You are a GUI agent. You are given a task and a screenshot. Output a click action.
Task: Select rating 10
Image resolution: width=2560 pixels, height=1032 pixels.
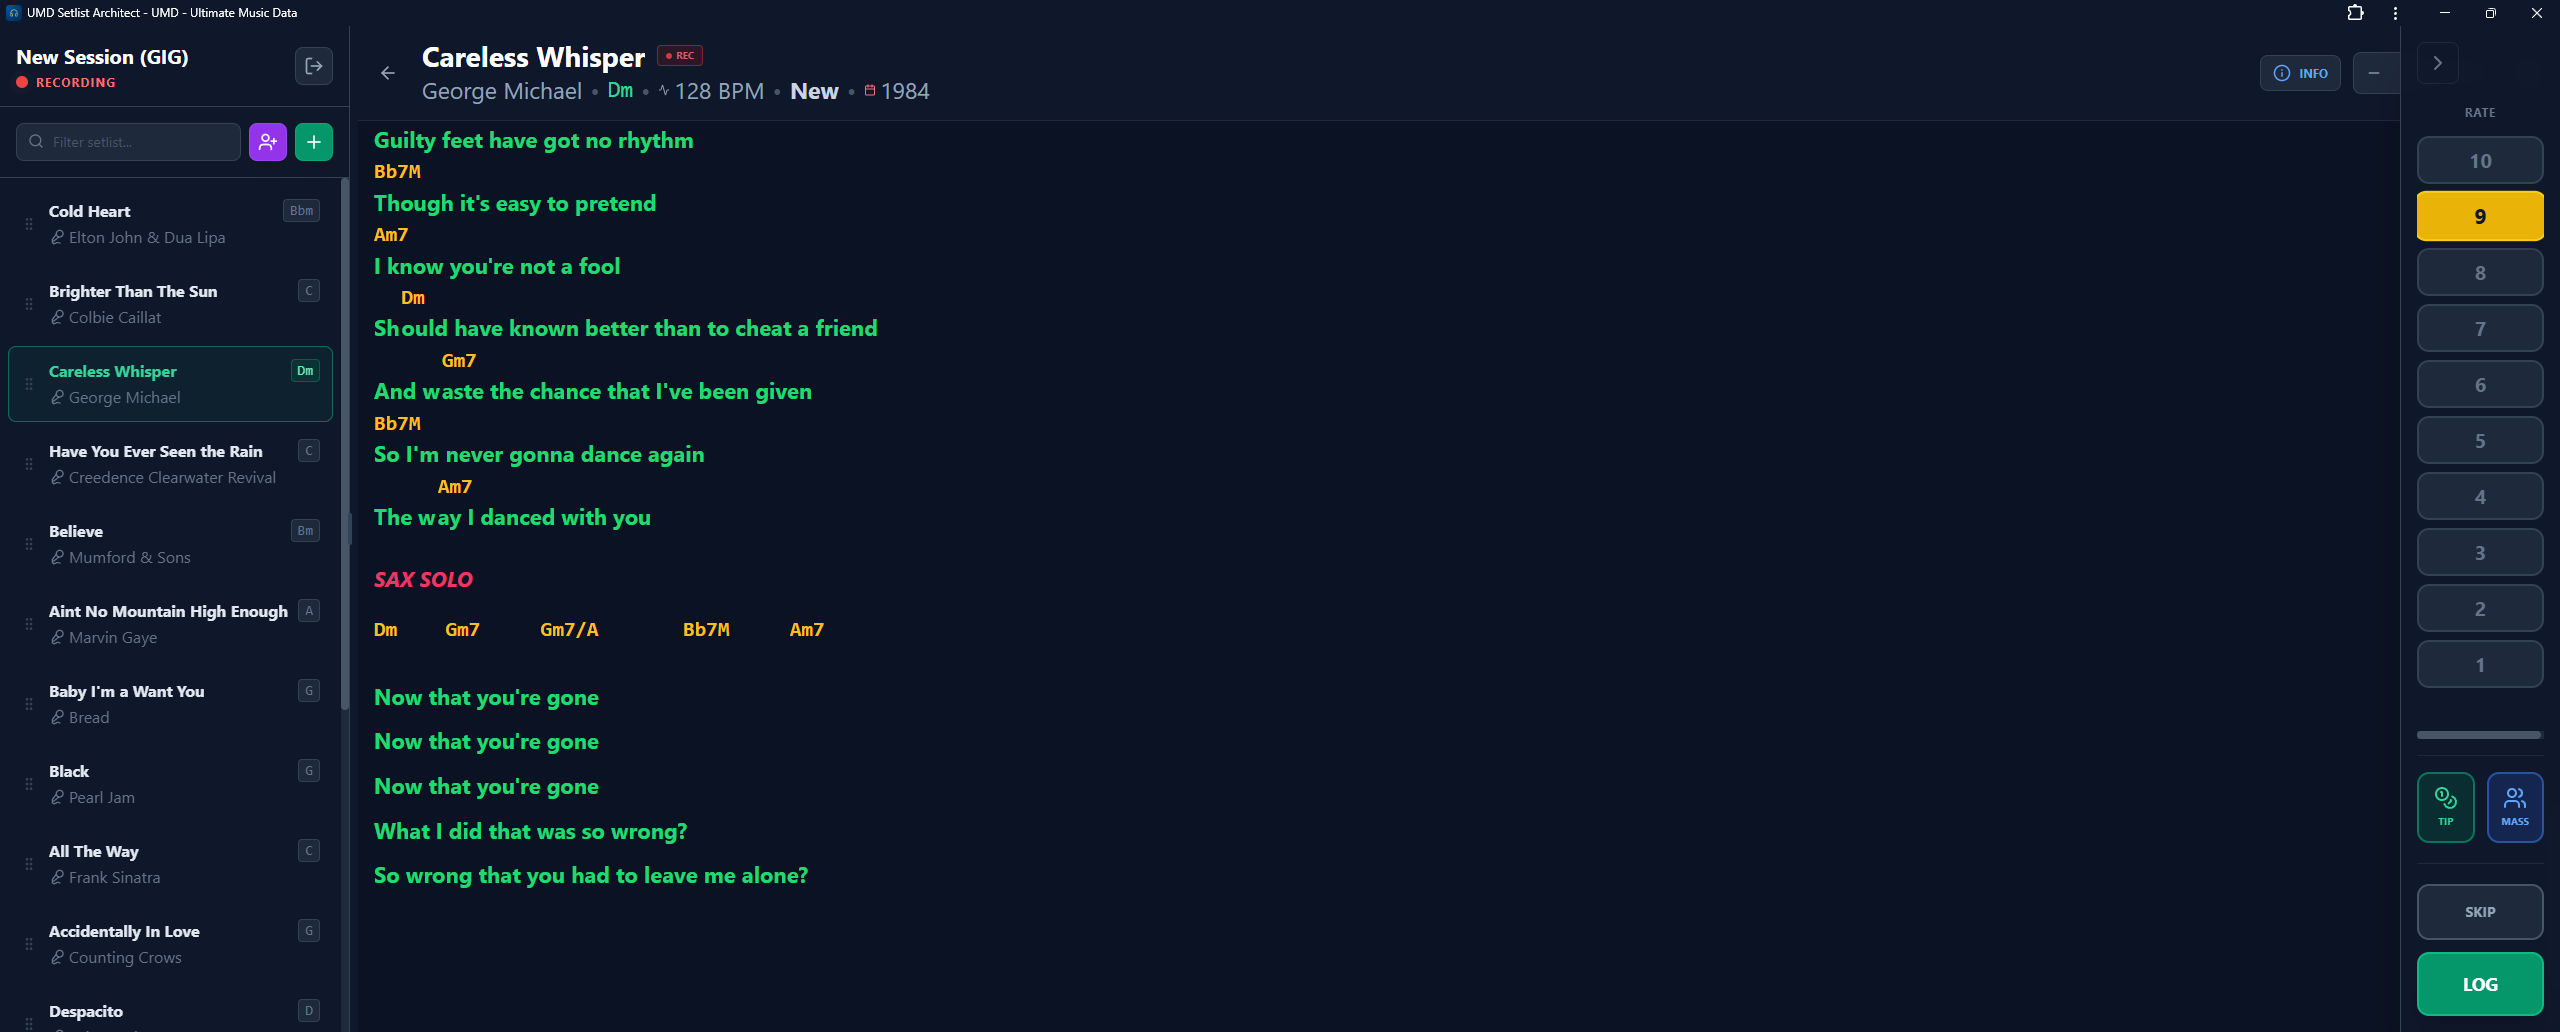click(2479, 161)
